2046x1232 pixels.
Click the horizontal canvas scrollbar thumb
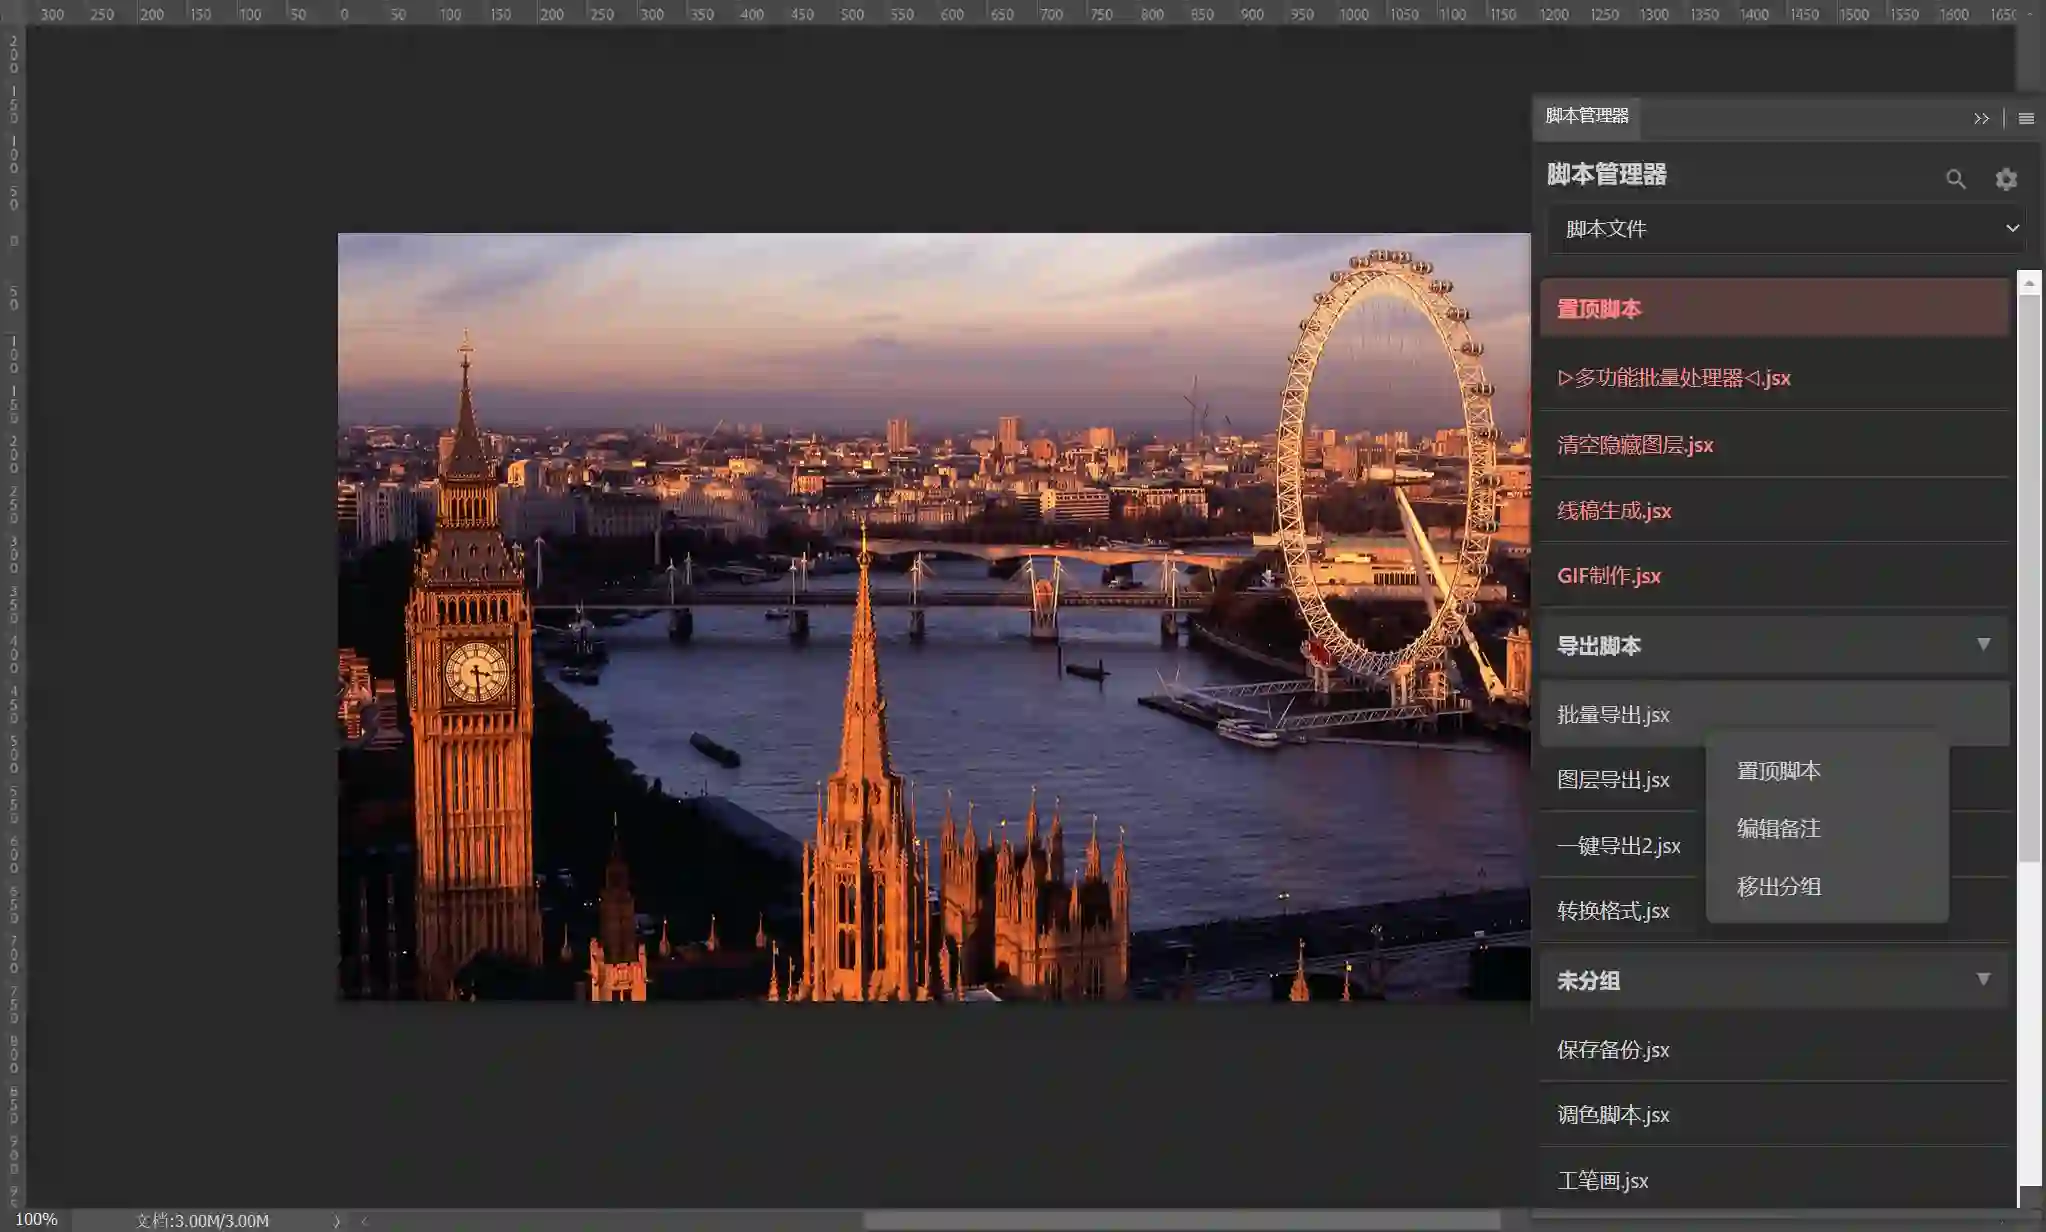click(x=1180, y=1221)
